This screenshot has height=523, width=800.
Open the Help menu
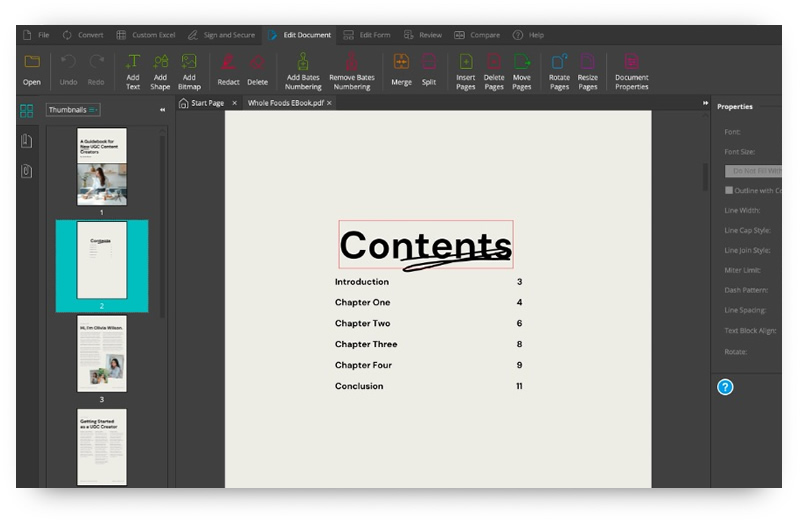pos(529,35)
